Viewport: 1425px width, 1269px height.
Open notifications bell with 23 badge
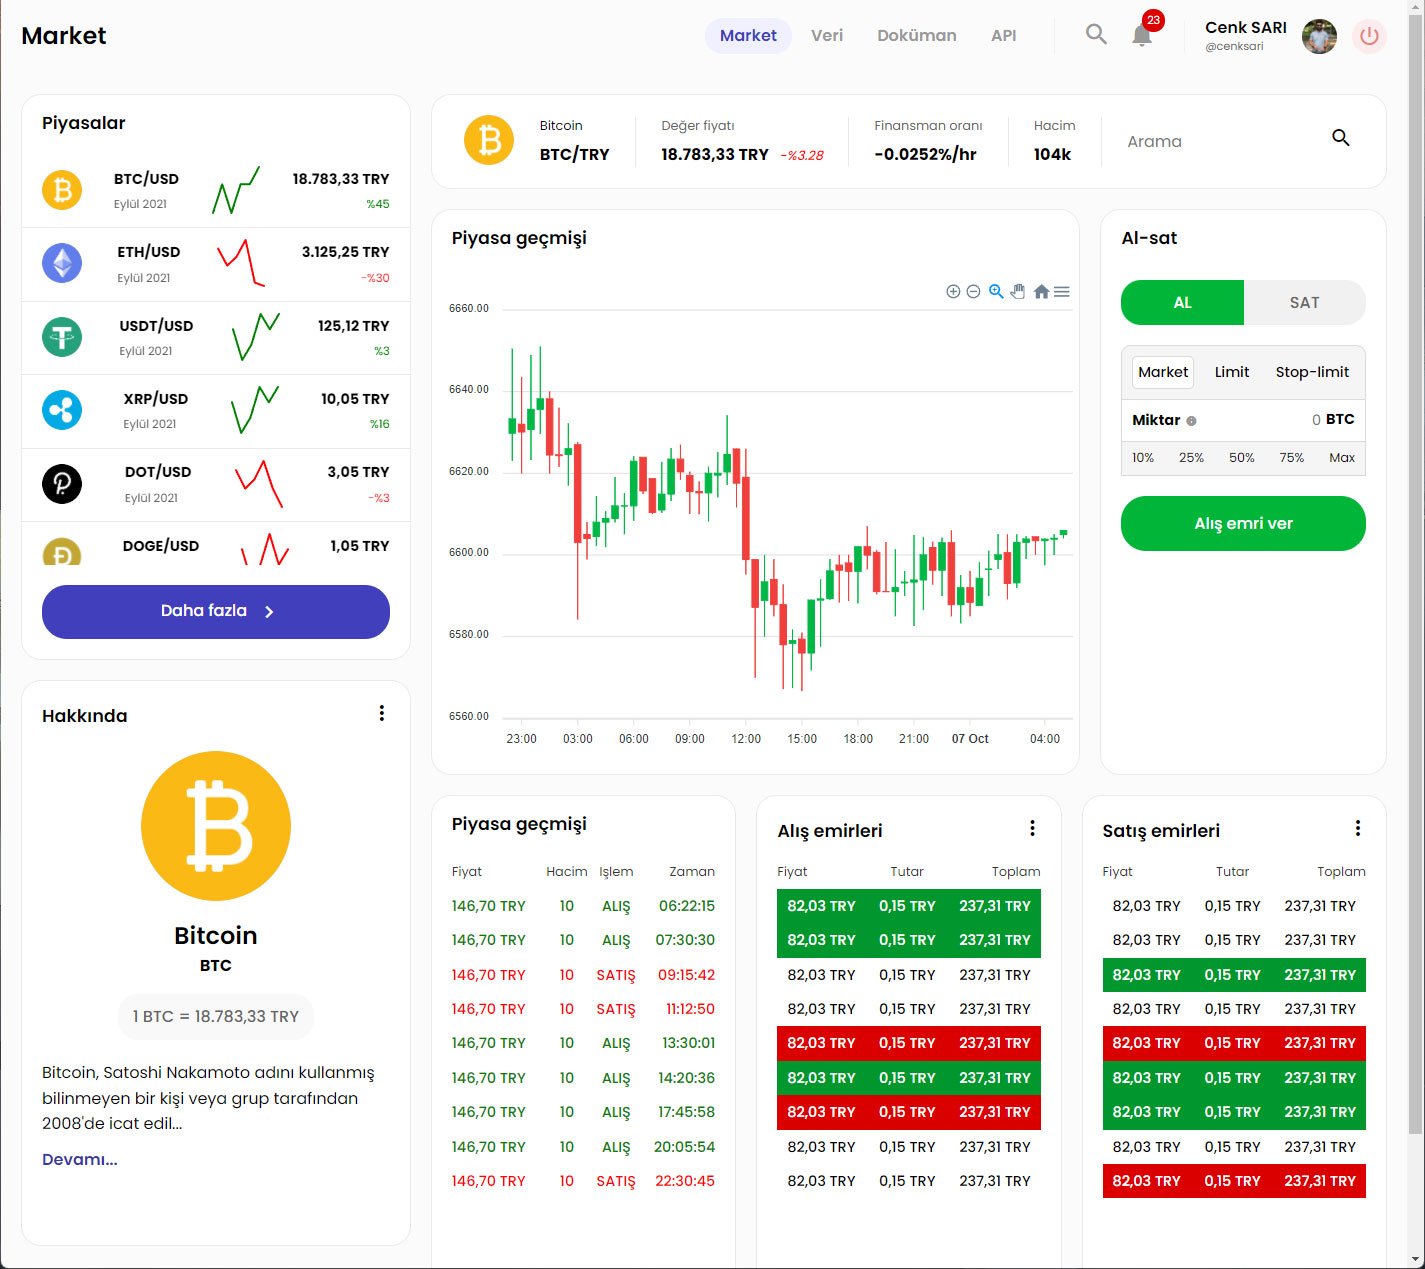point(1142,36)
